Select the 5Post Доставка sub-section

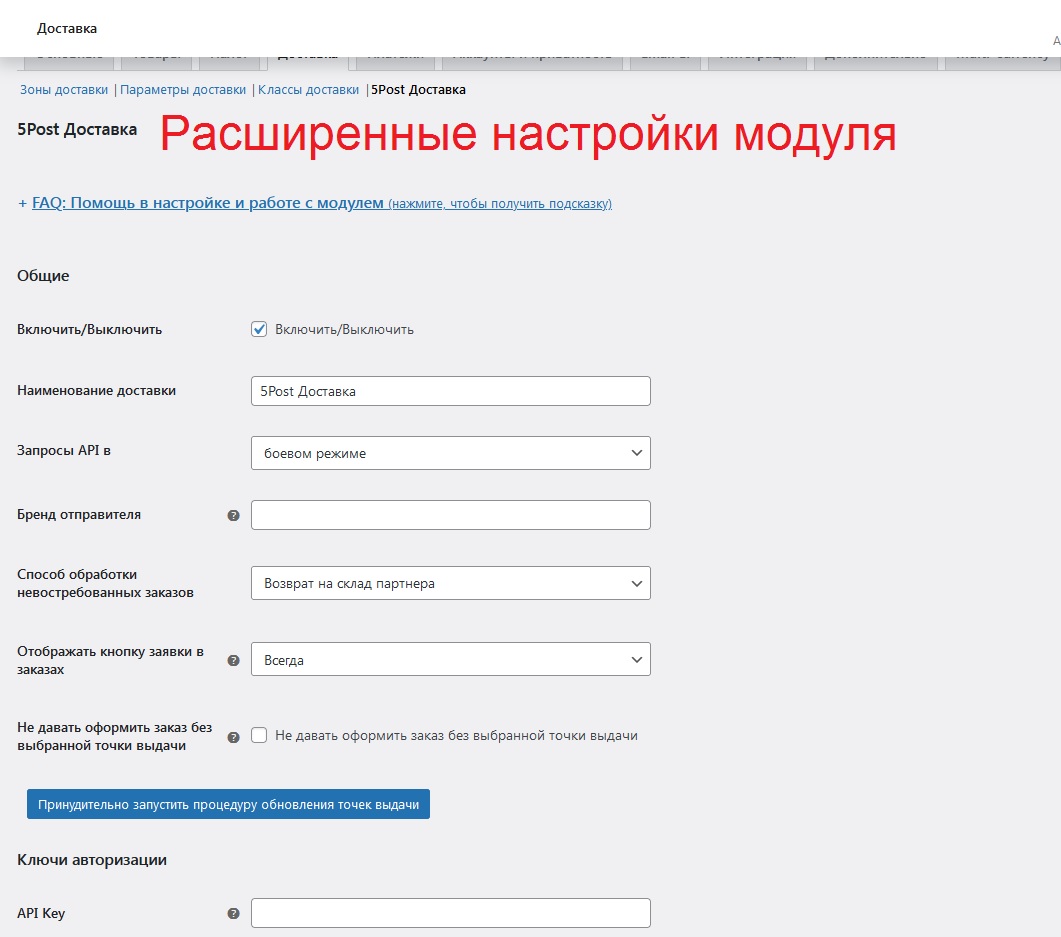pos(418,90)
